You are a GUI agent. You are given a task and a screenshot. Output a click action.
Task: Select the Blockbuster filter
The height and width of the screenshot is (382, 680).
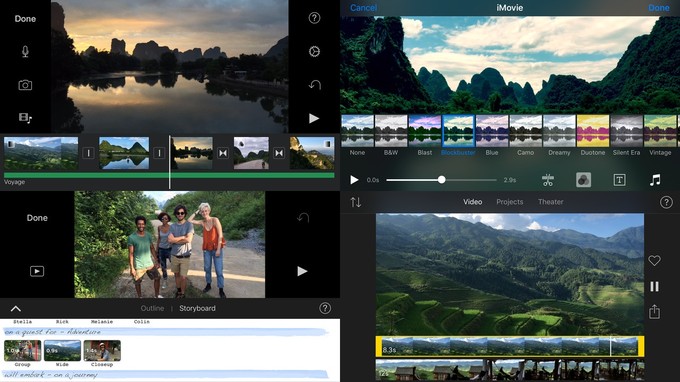coord(458,131)
